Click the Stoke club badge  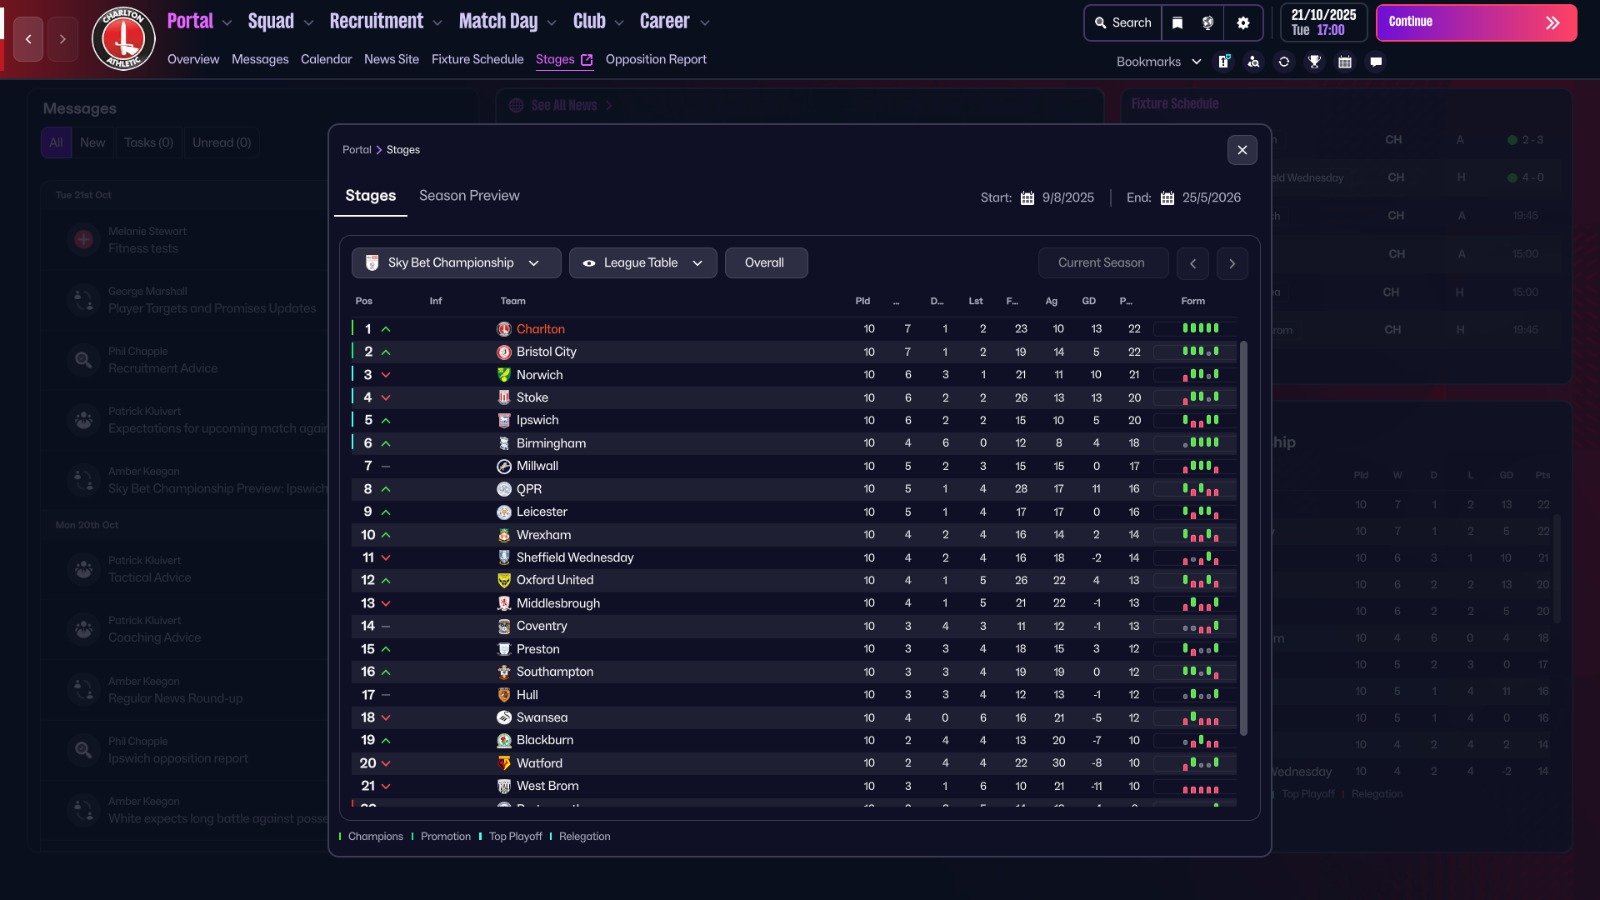[504, 398]
